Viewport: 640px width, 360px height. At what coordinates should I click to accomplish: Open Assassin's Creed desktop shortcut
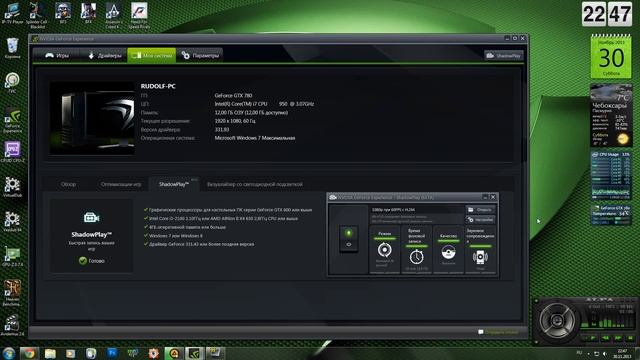tap(113, 15)
